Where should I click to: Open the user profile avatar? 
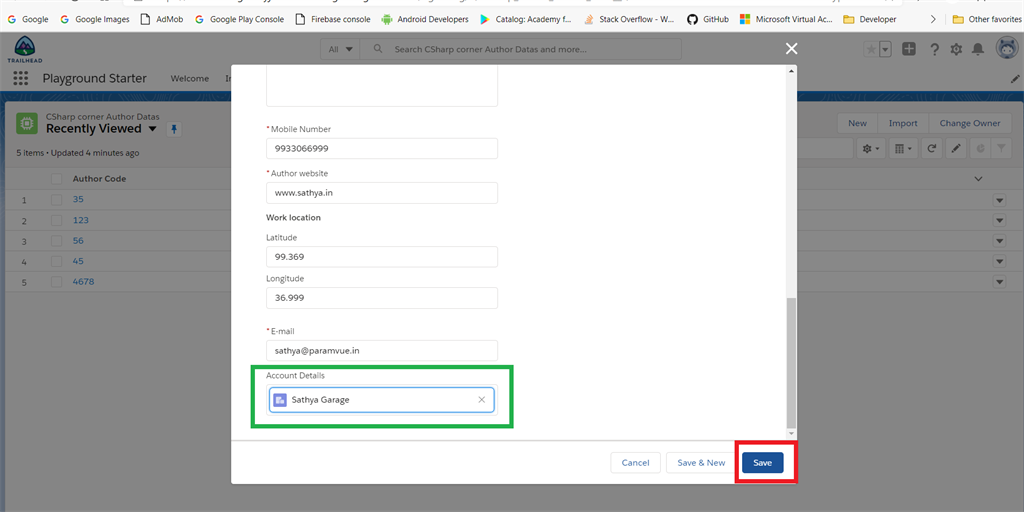pos(1007,48)
